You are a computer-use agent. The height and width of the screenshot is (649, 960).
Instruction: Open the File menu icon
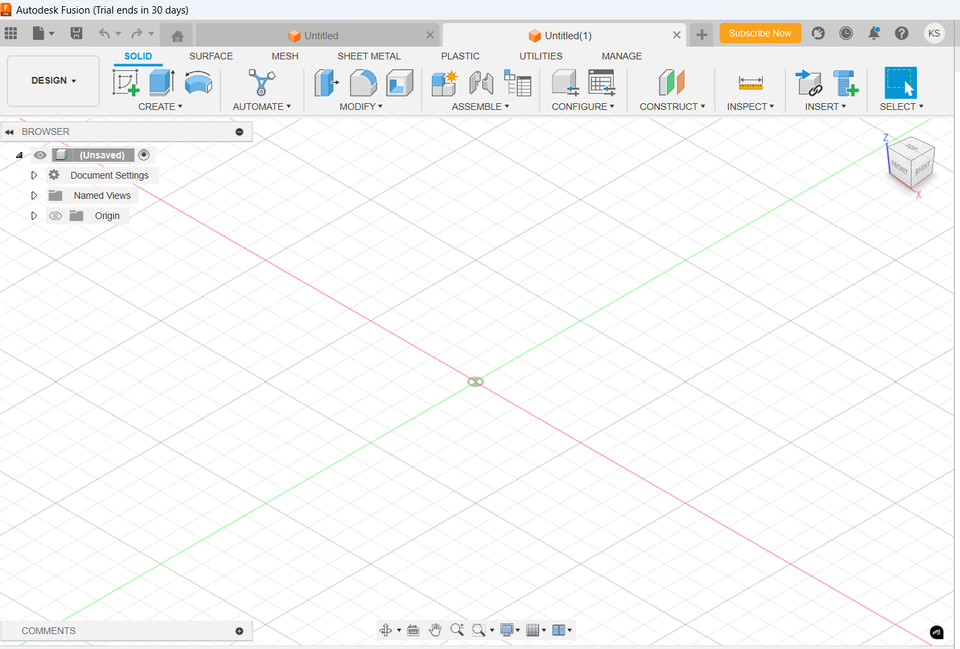(x=39, y=34)
